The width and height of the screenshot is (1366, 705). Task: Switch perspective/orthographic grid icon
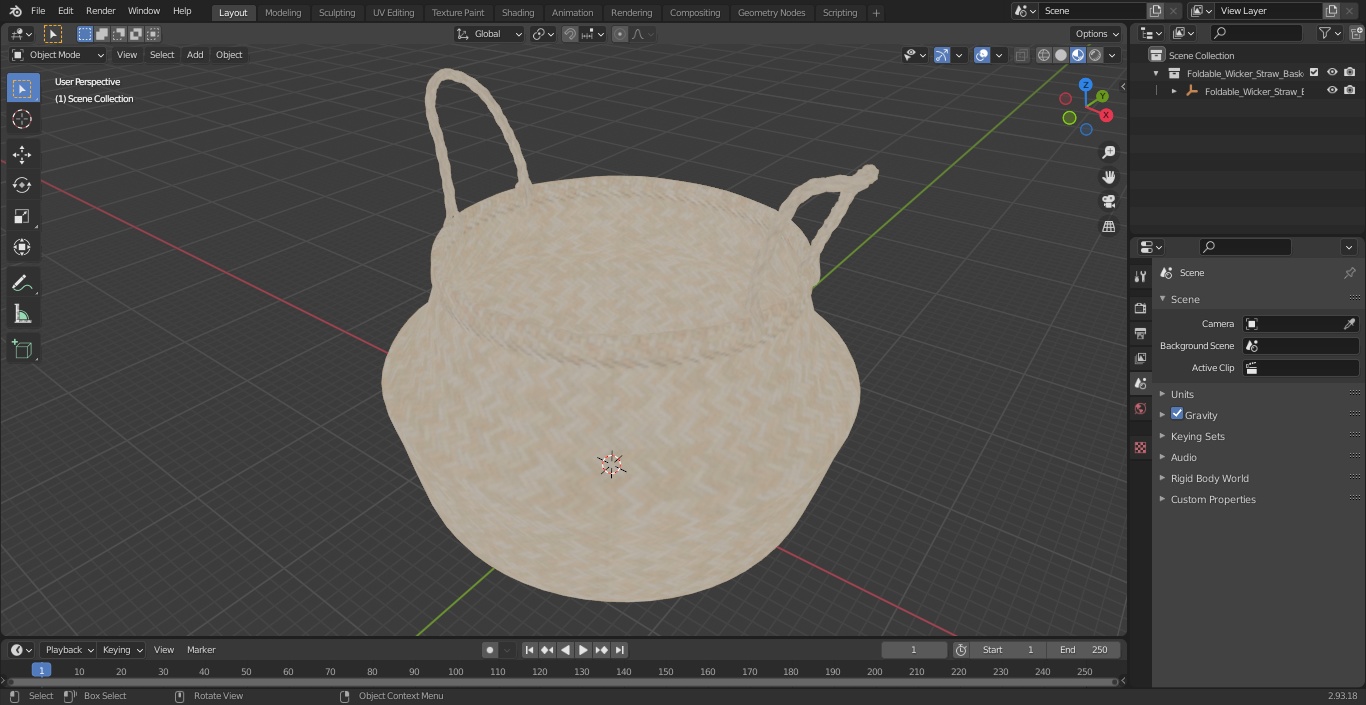pos(1109,227)
